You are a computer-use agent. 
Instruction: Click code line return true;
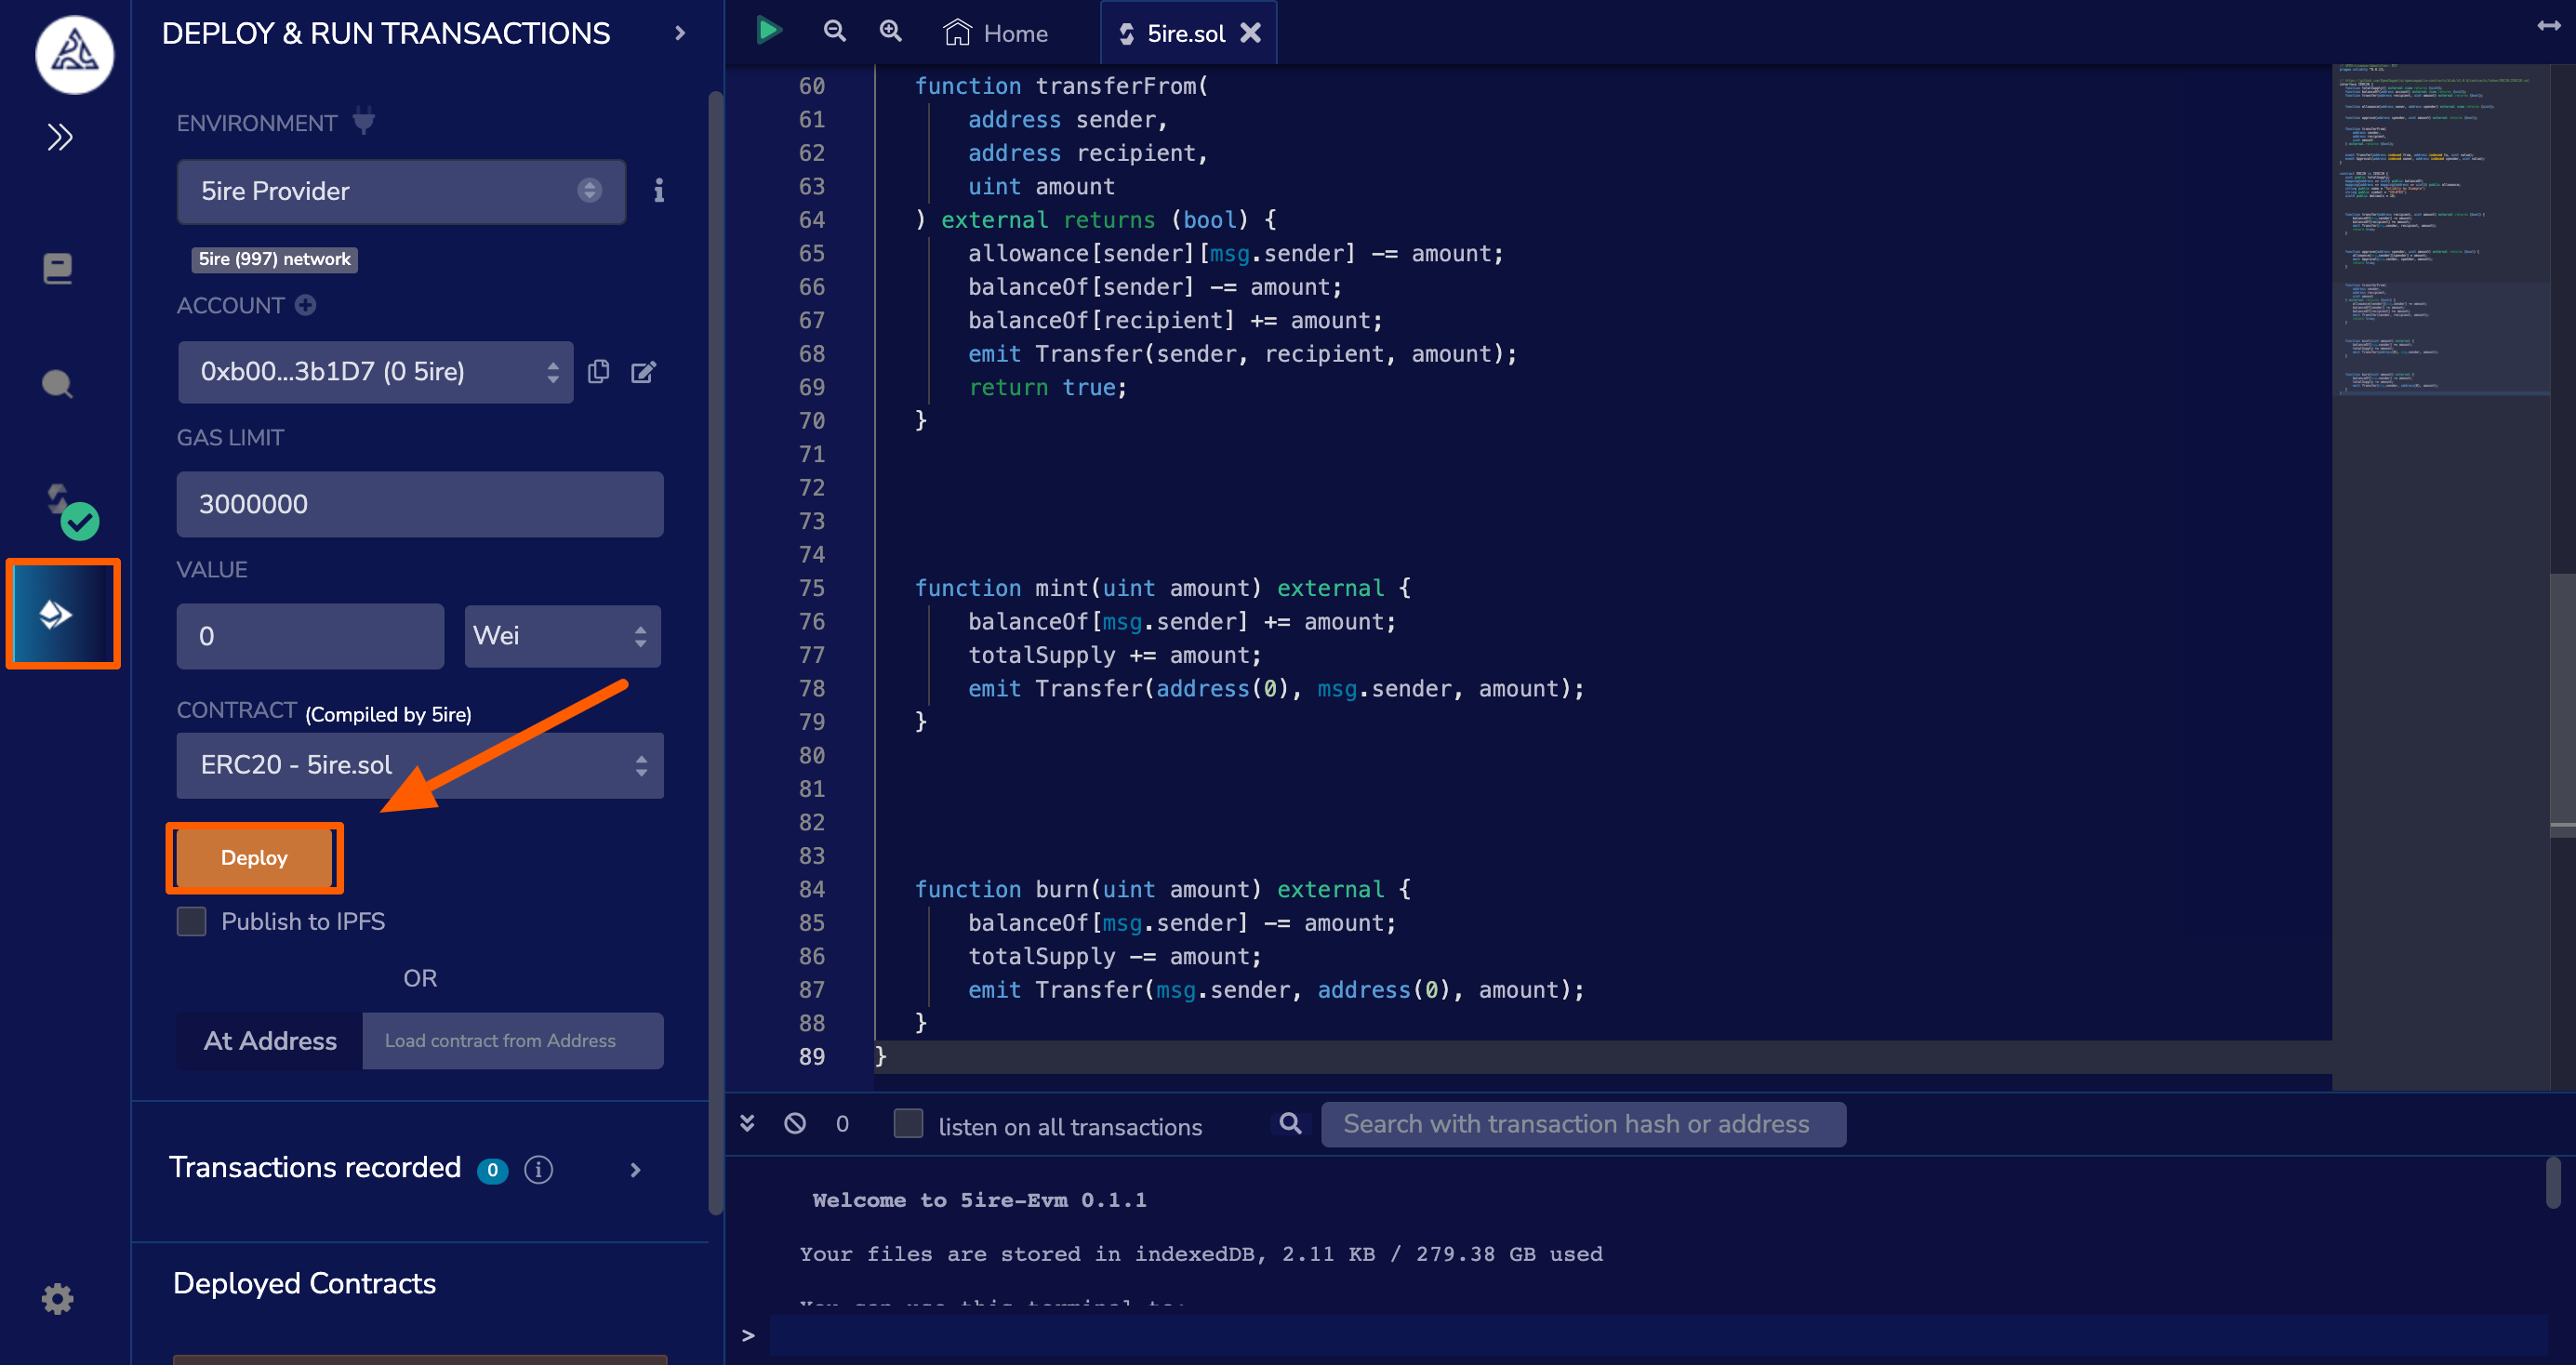pos(1047,387)
